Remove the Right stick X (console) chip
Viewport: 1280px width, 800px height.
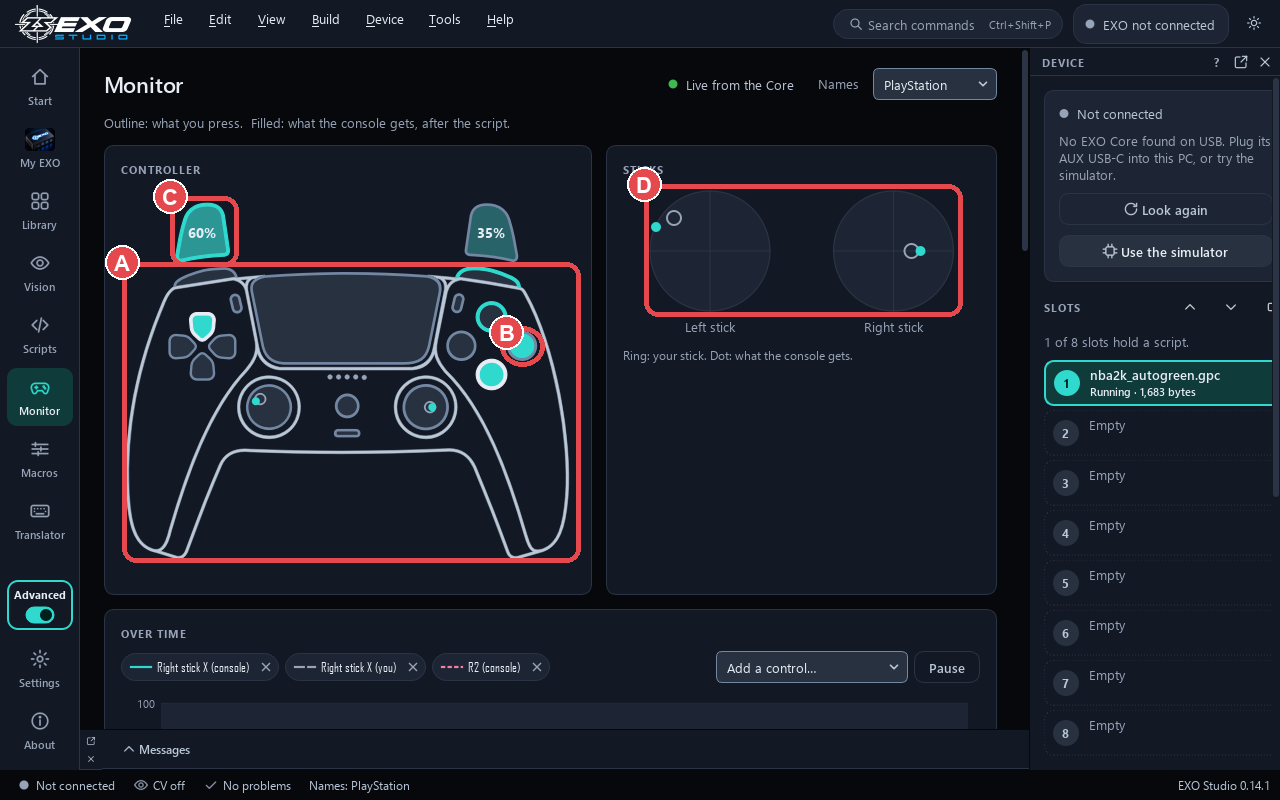point(266,667)
